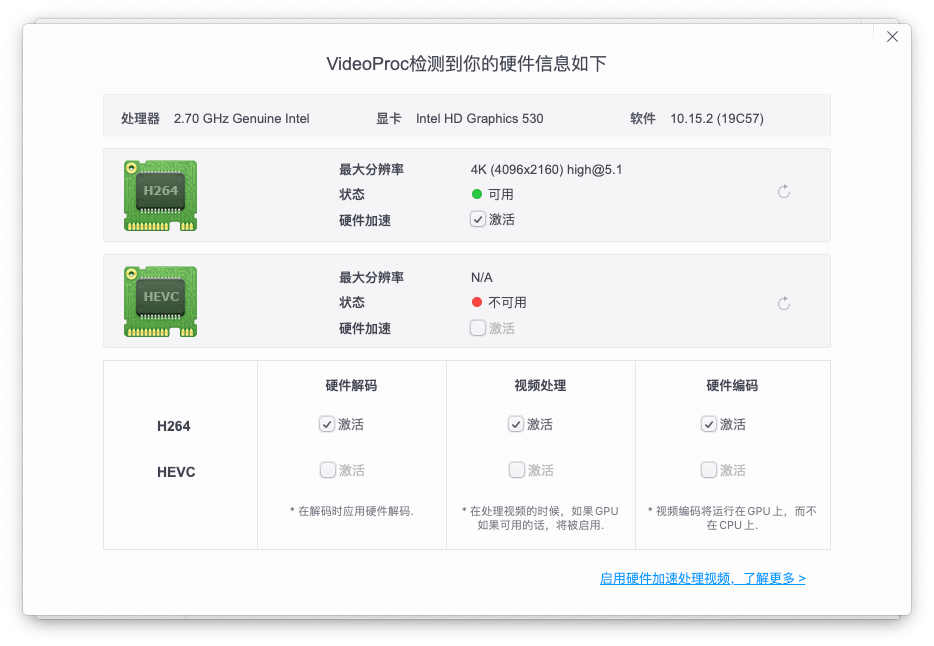Toggle HEVC hardware encoding checkbox
This screenshot has height=646, width=934.
click(x=708, y=470)
